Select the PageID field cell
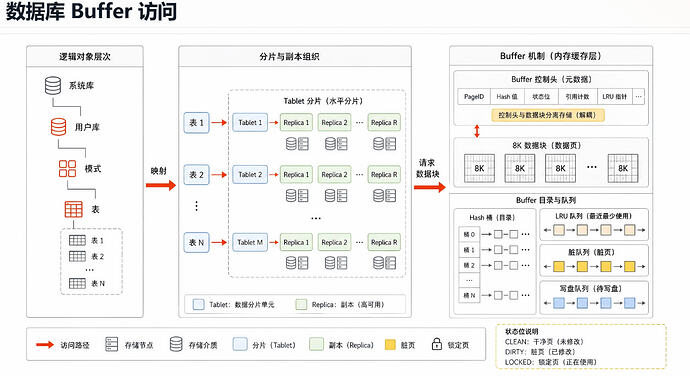The height and width of the screenshot is (376, 690). (x=474, y=96)
